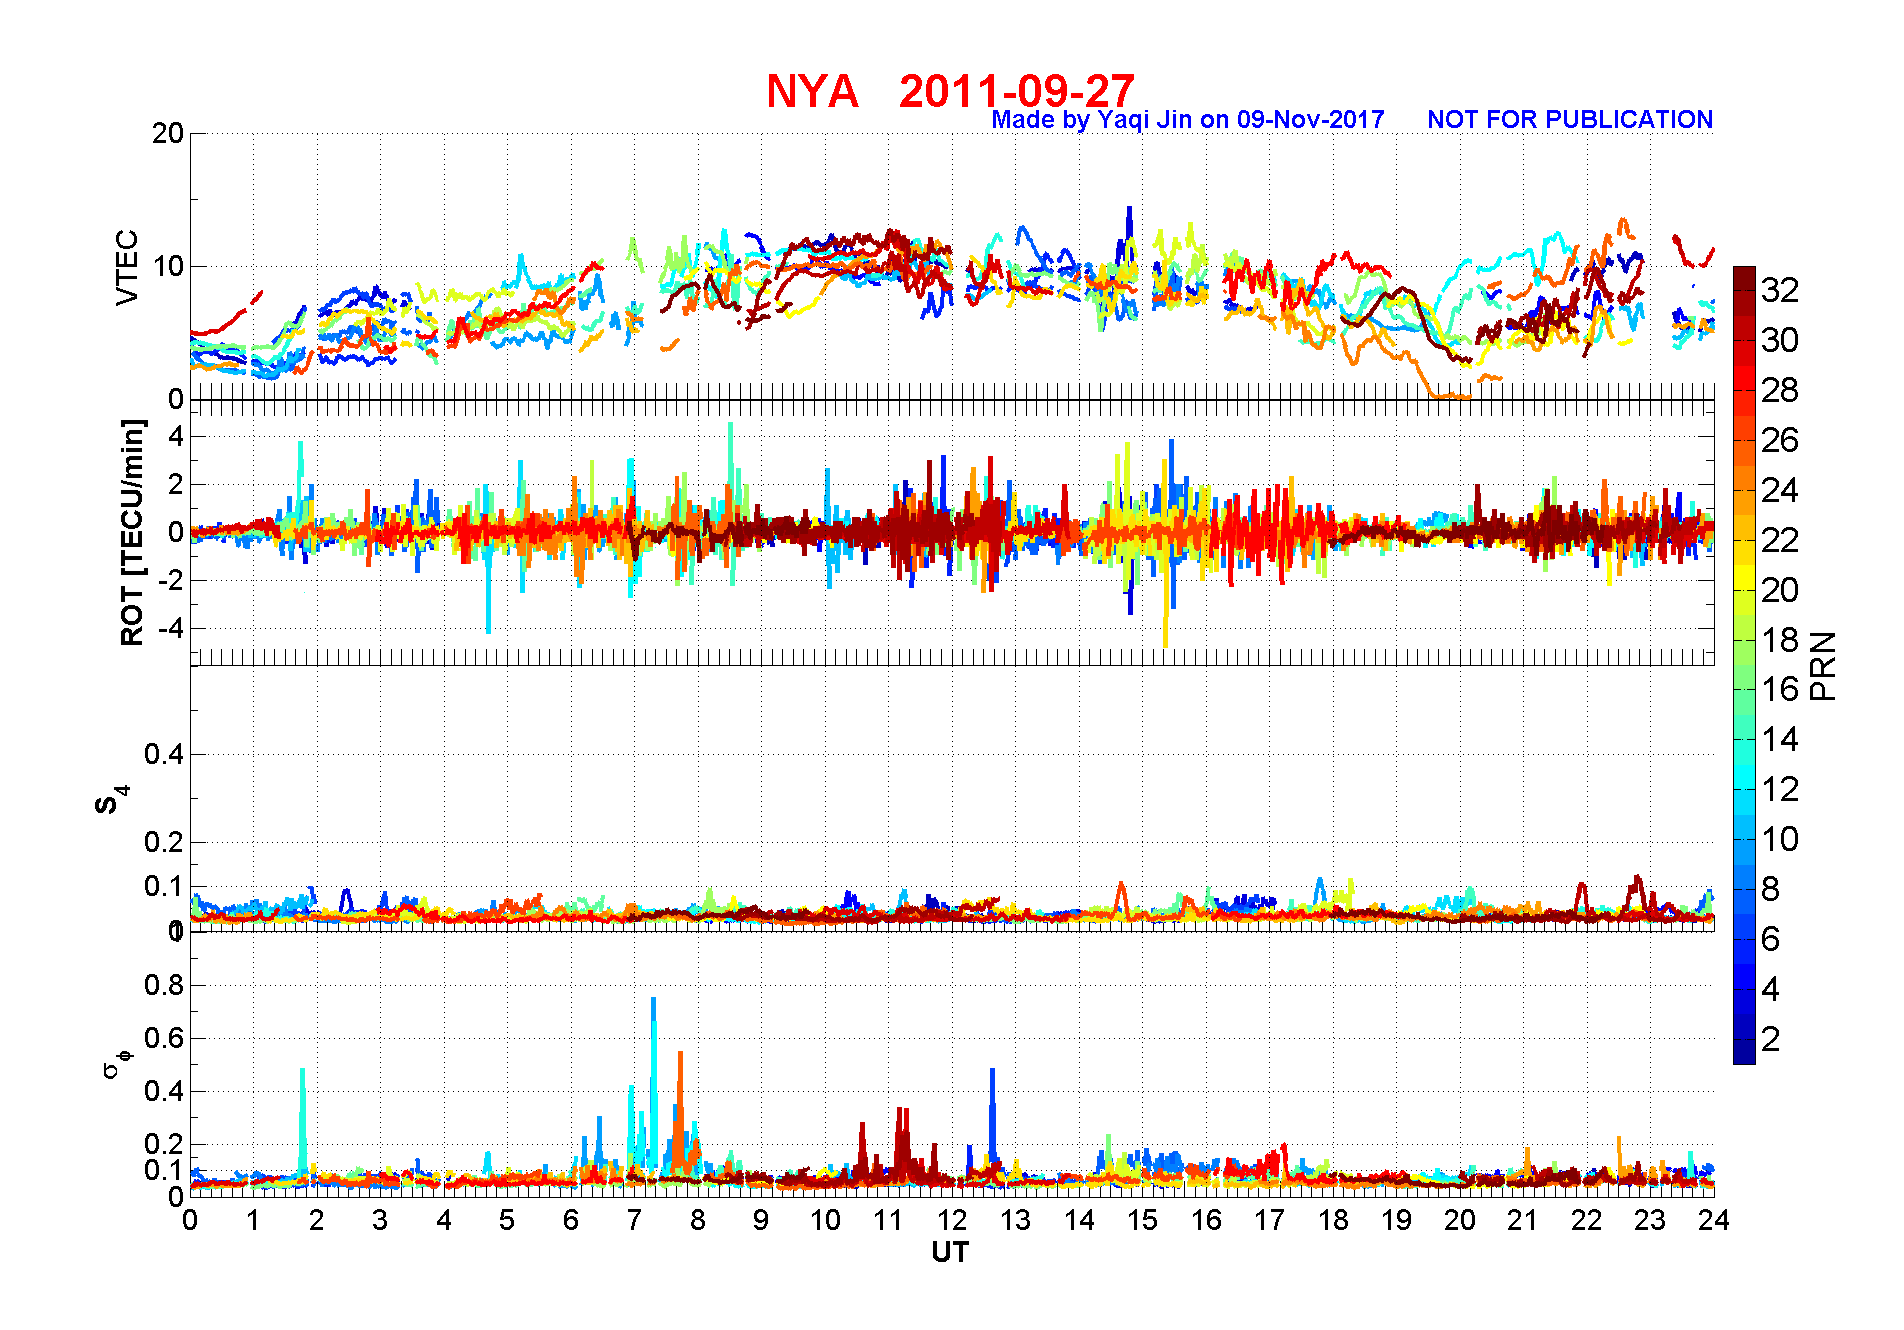Click the orange sigma-phi peak before 8 UT
The image size is (1904, 1330).
click(x=680, y=1110)
